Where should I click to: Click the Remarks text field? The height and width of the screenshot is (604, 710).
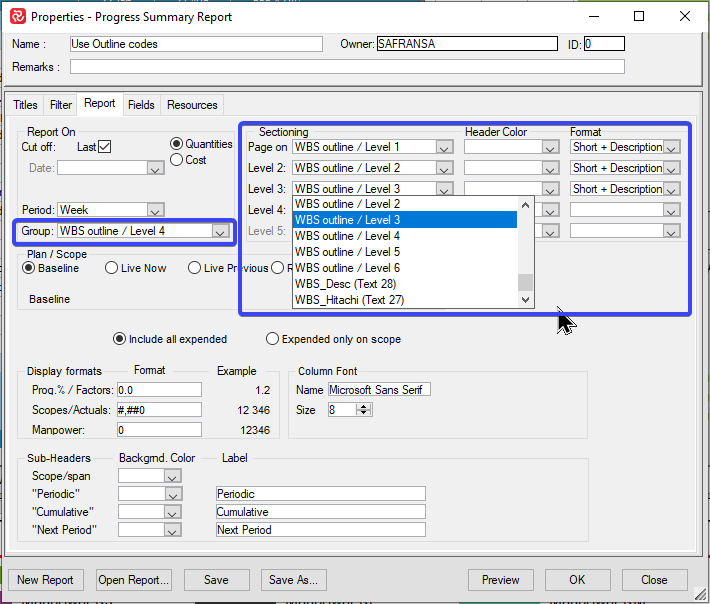[x=346, y=67]
